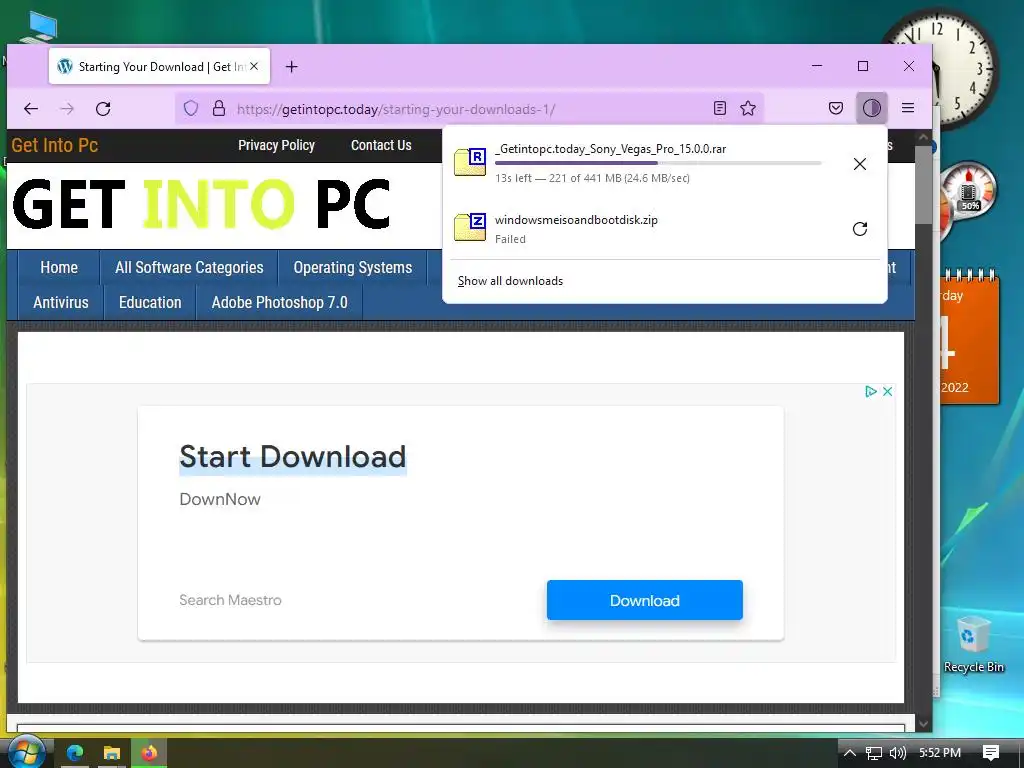Open the tracking protection shield icon

pyautogui.click(x=191, y=108)
